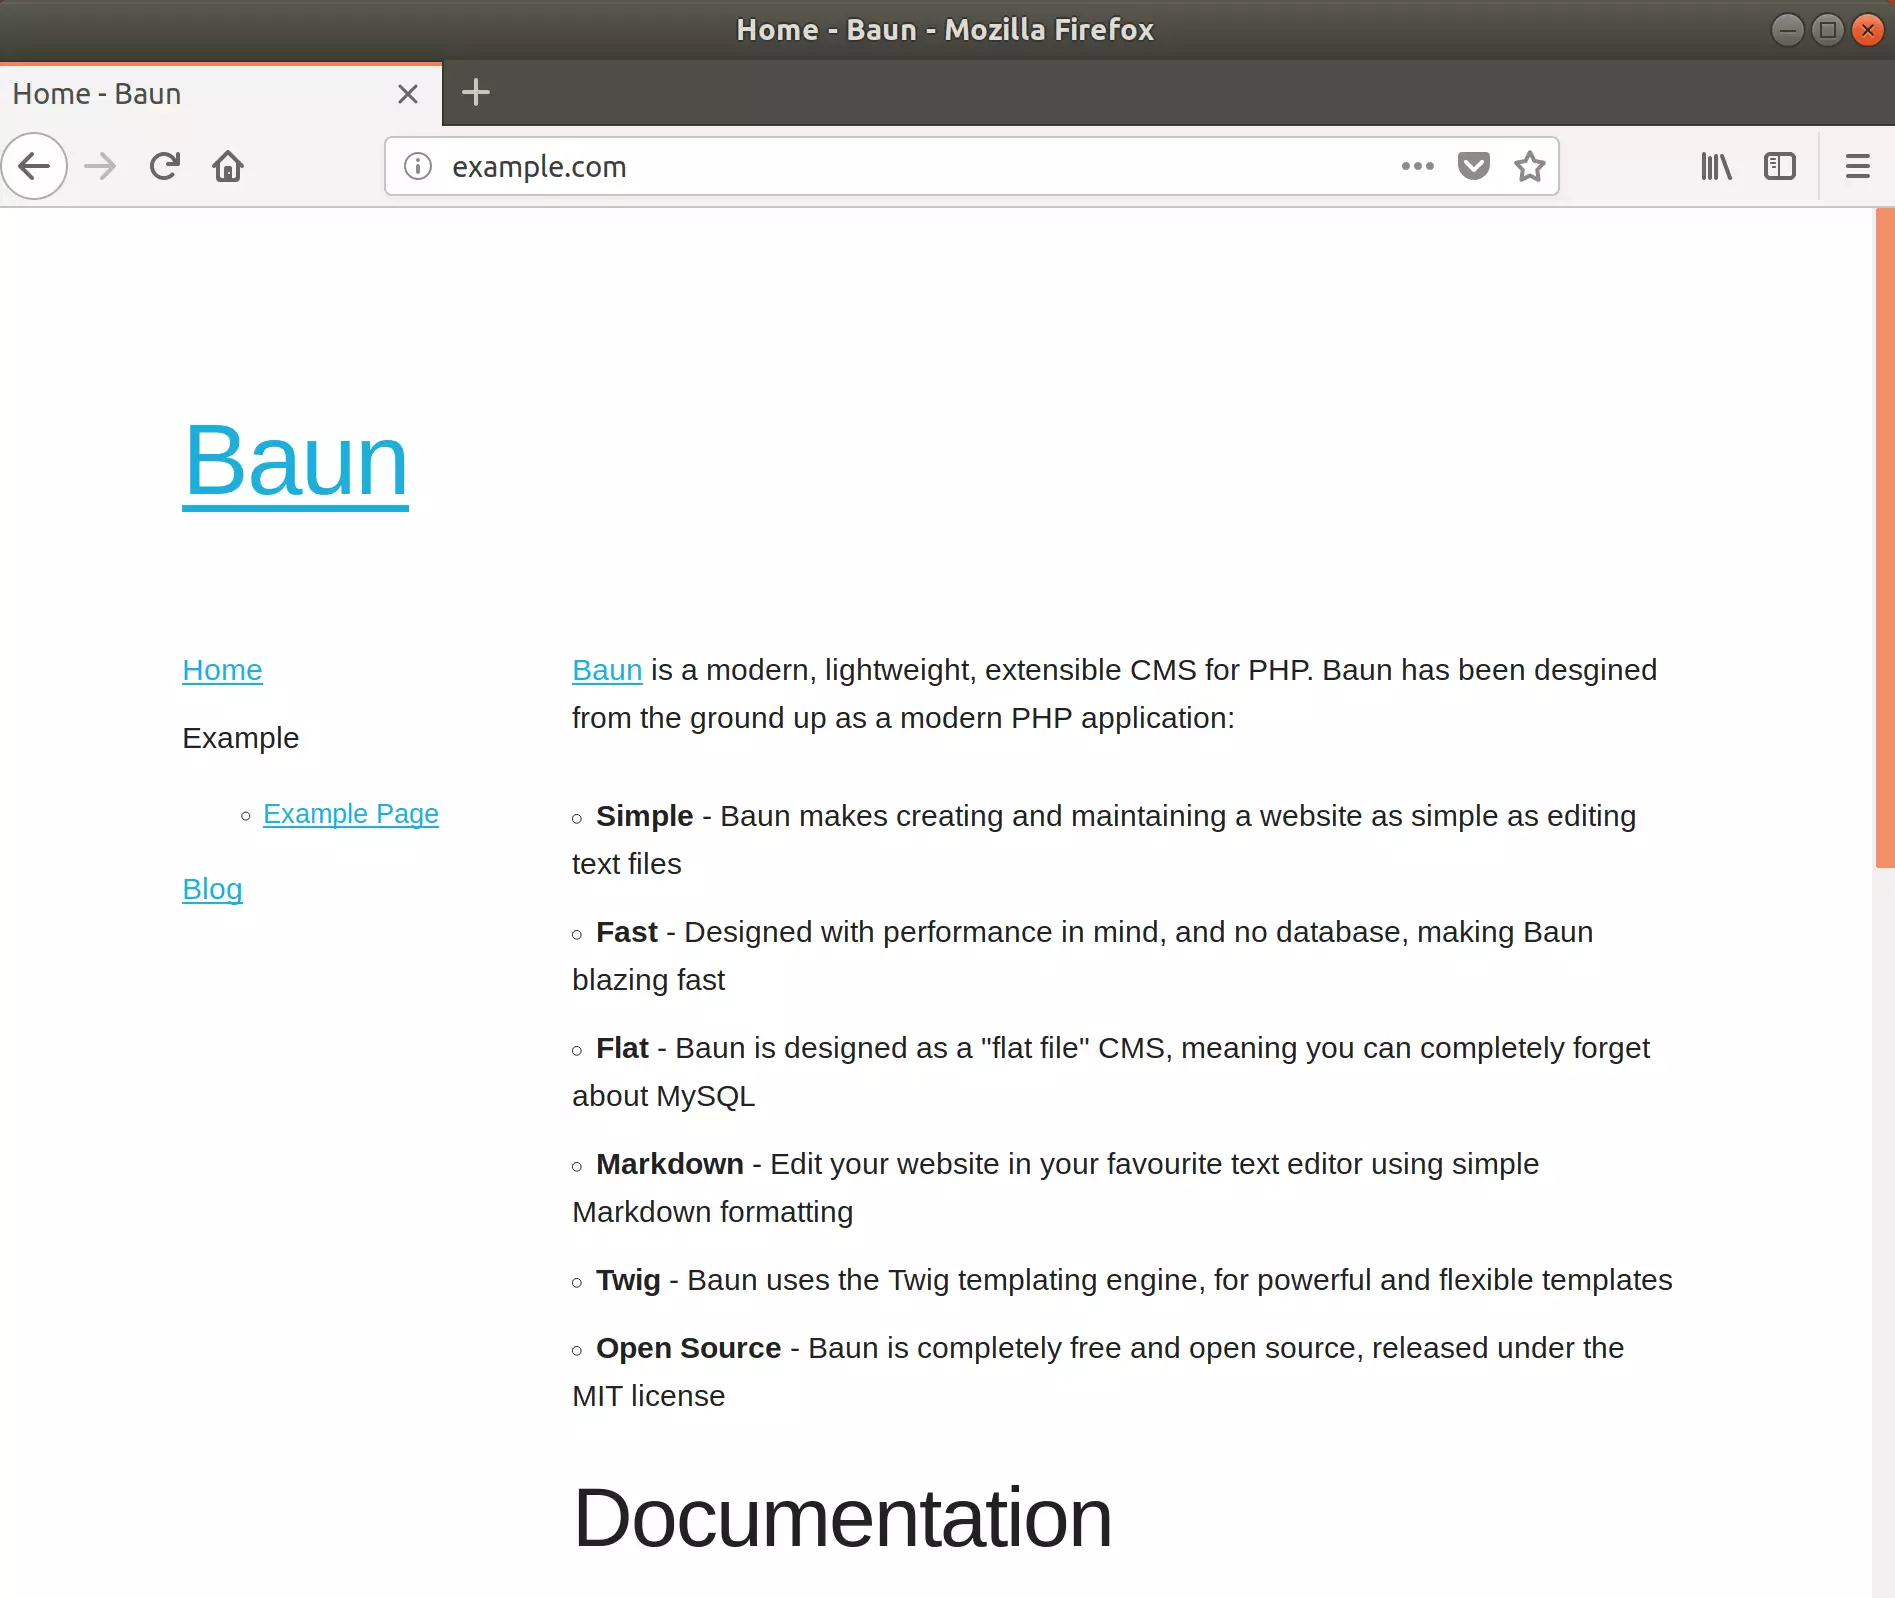Reload the current page

[164, 166]
